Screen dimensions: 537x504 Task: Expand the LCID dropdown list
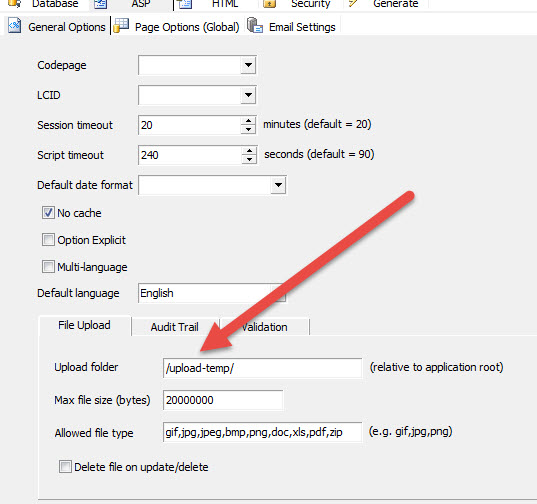248,95
